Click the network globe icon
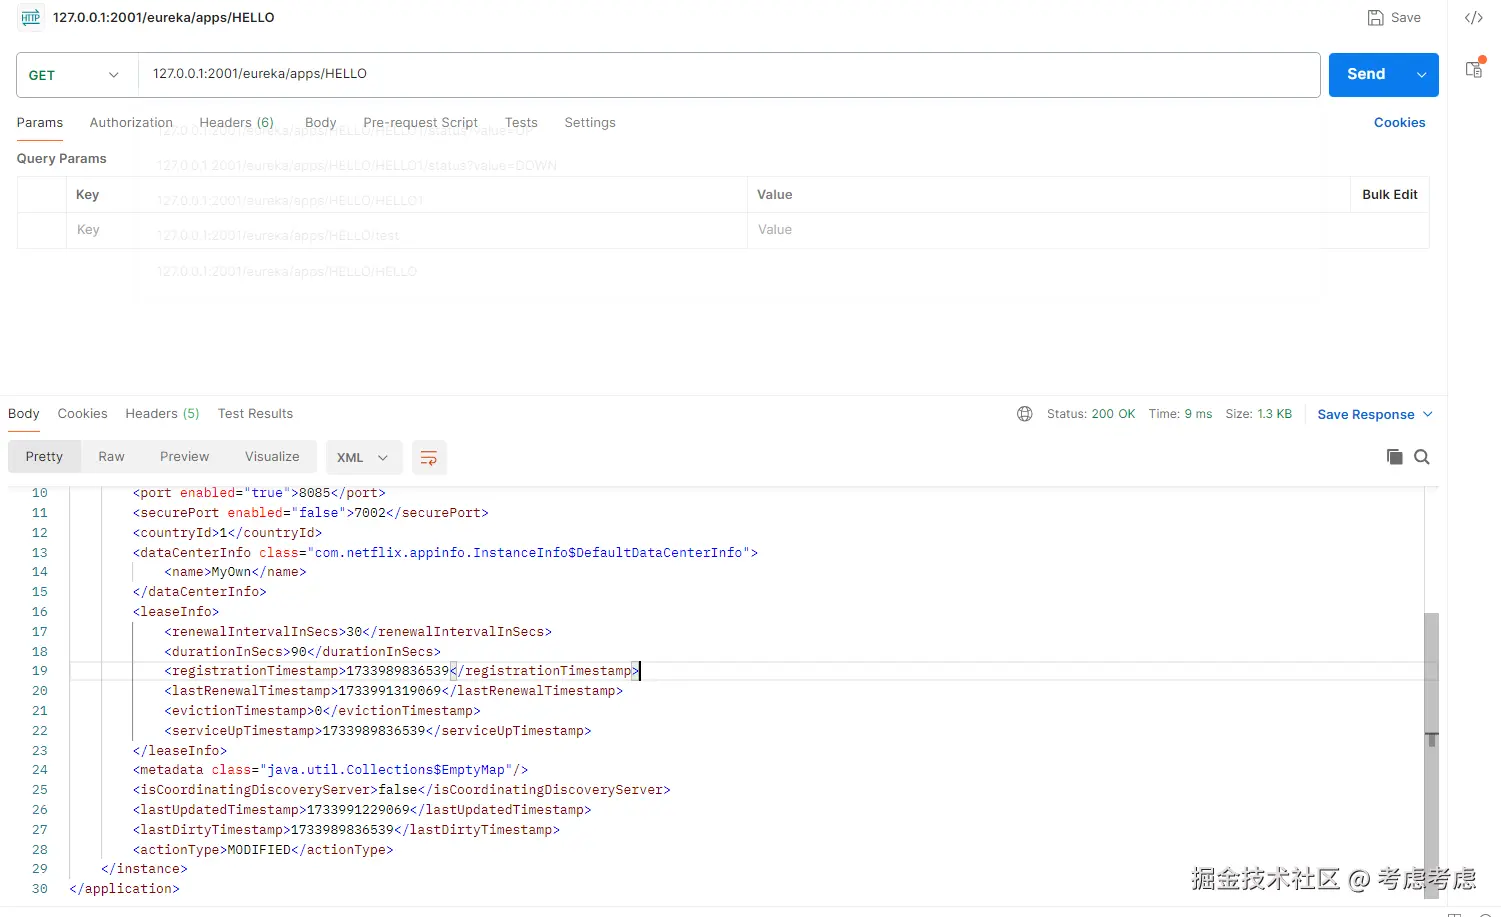This screenshot has width=1501, height=917. (1025, 414)
